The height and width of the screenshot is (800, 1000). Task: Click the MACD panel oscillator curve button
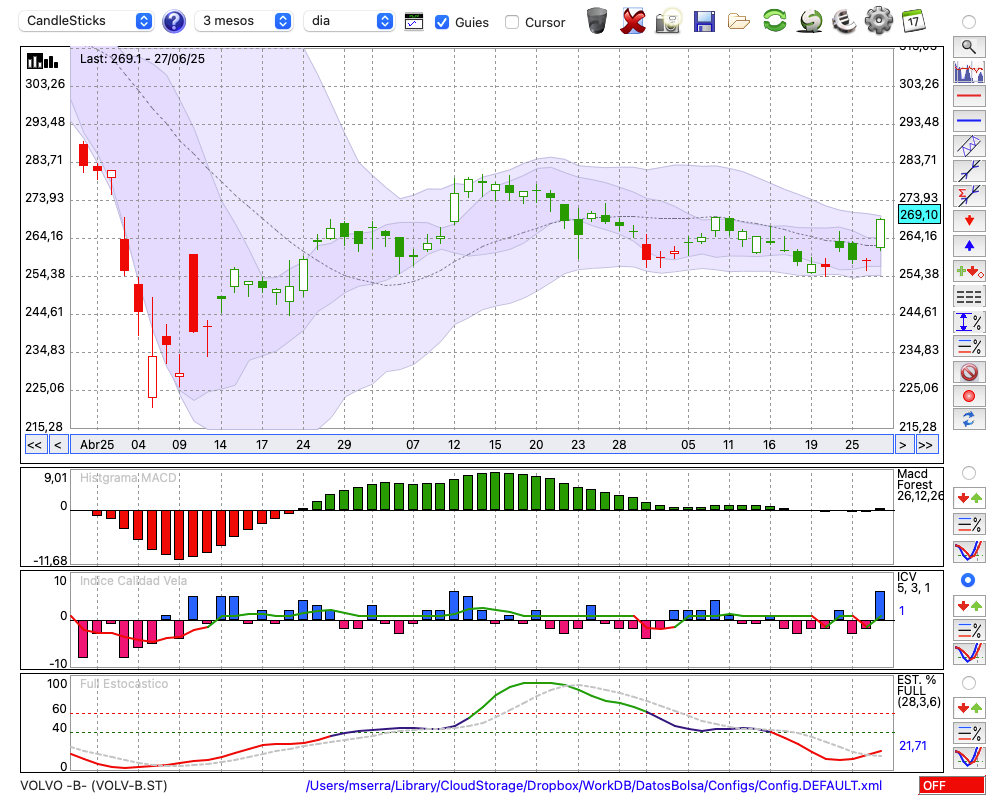click(969, 551)
